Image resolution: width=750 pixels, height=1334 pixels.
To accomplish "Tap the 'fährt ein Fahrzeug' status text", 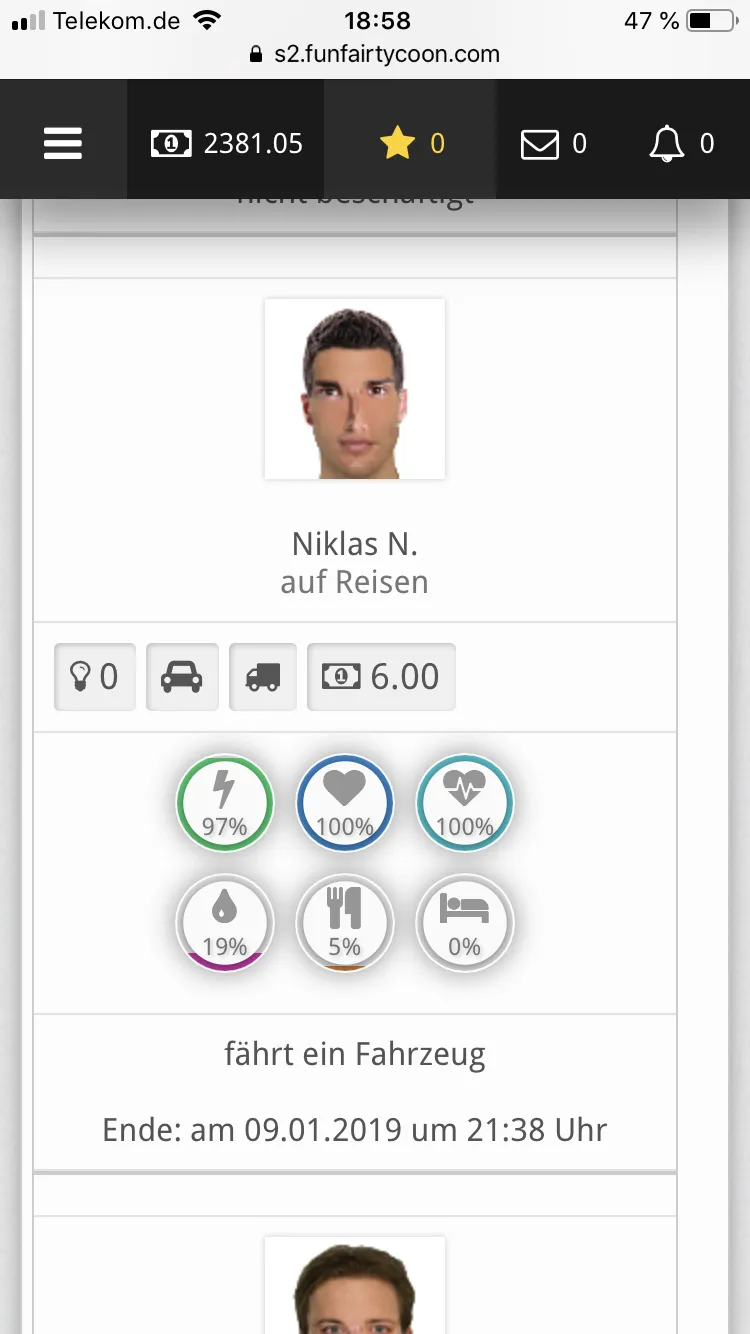I will [355, 1054].
